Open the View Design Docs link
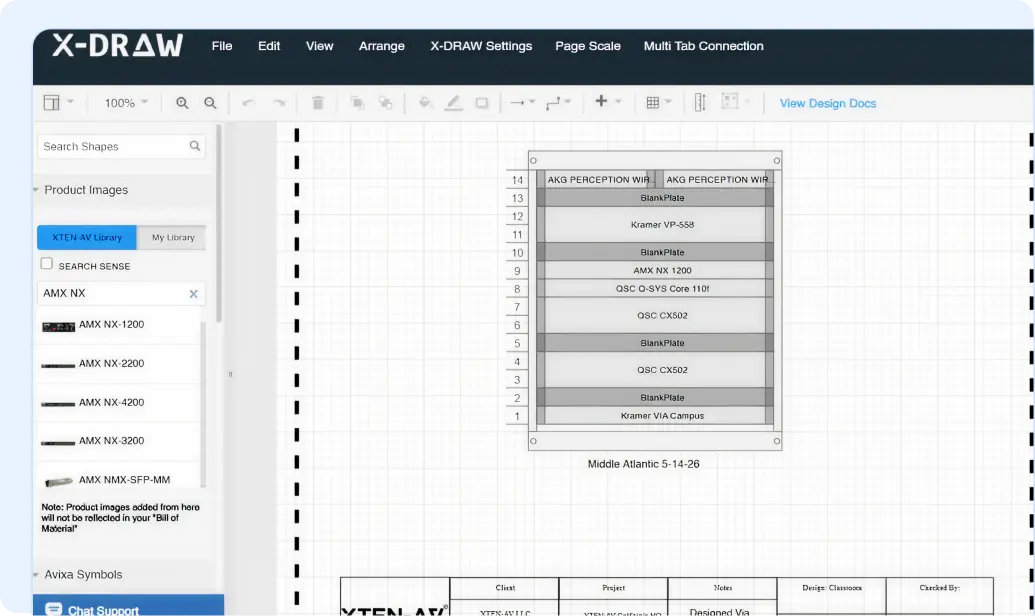 coord(828,103)
